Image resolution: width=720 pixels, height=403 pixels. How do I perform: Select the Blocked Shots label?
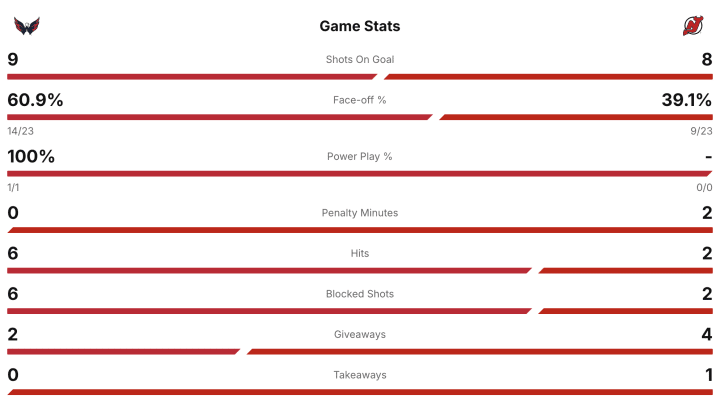click(360, 294)
